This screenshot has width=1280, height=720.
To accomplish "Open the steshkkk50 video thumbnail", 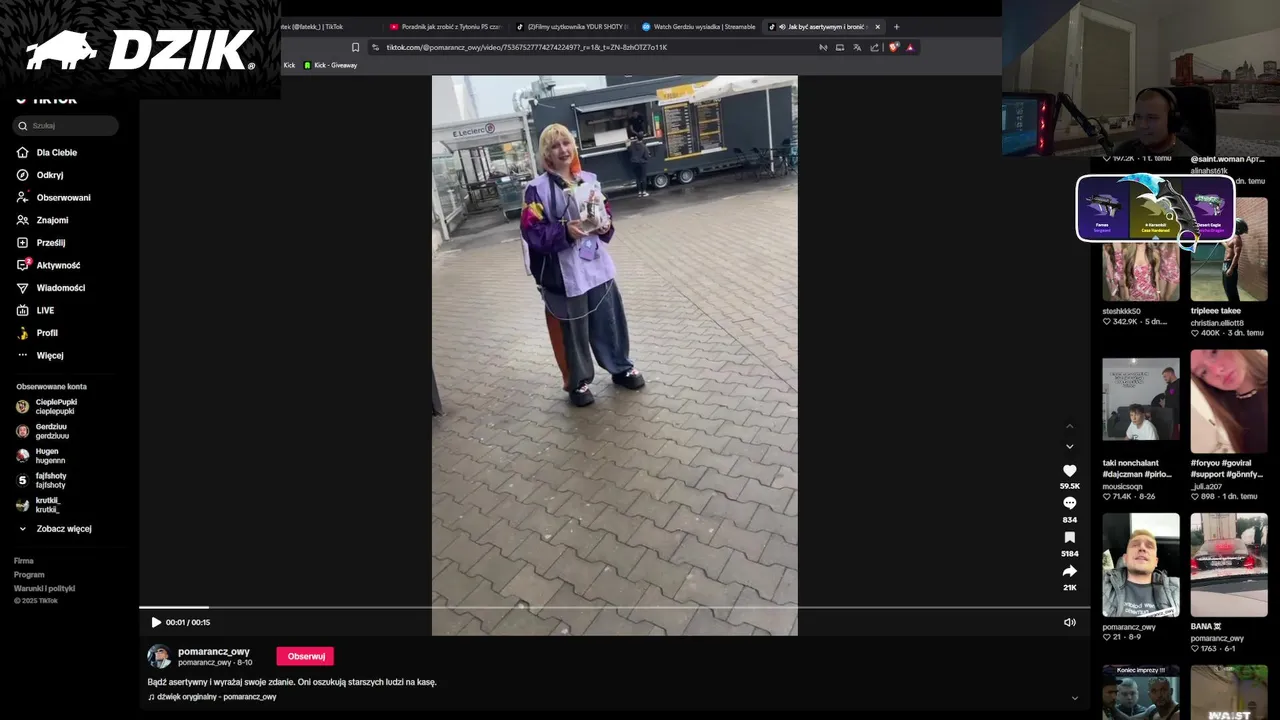I will point(1141,270).
